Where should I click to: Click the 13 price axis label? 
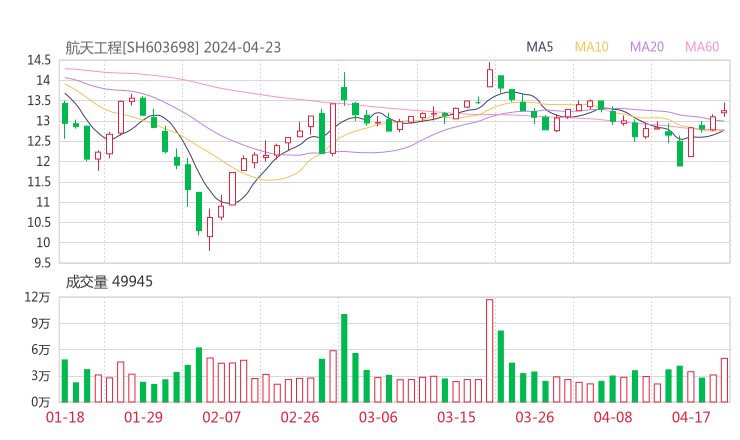click(43, 121)
